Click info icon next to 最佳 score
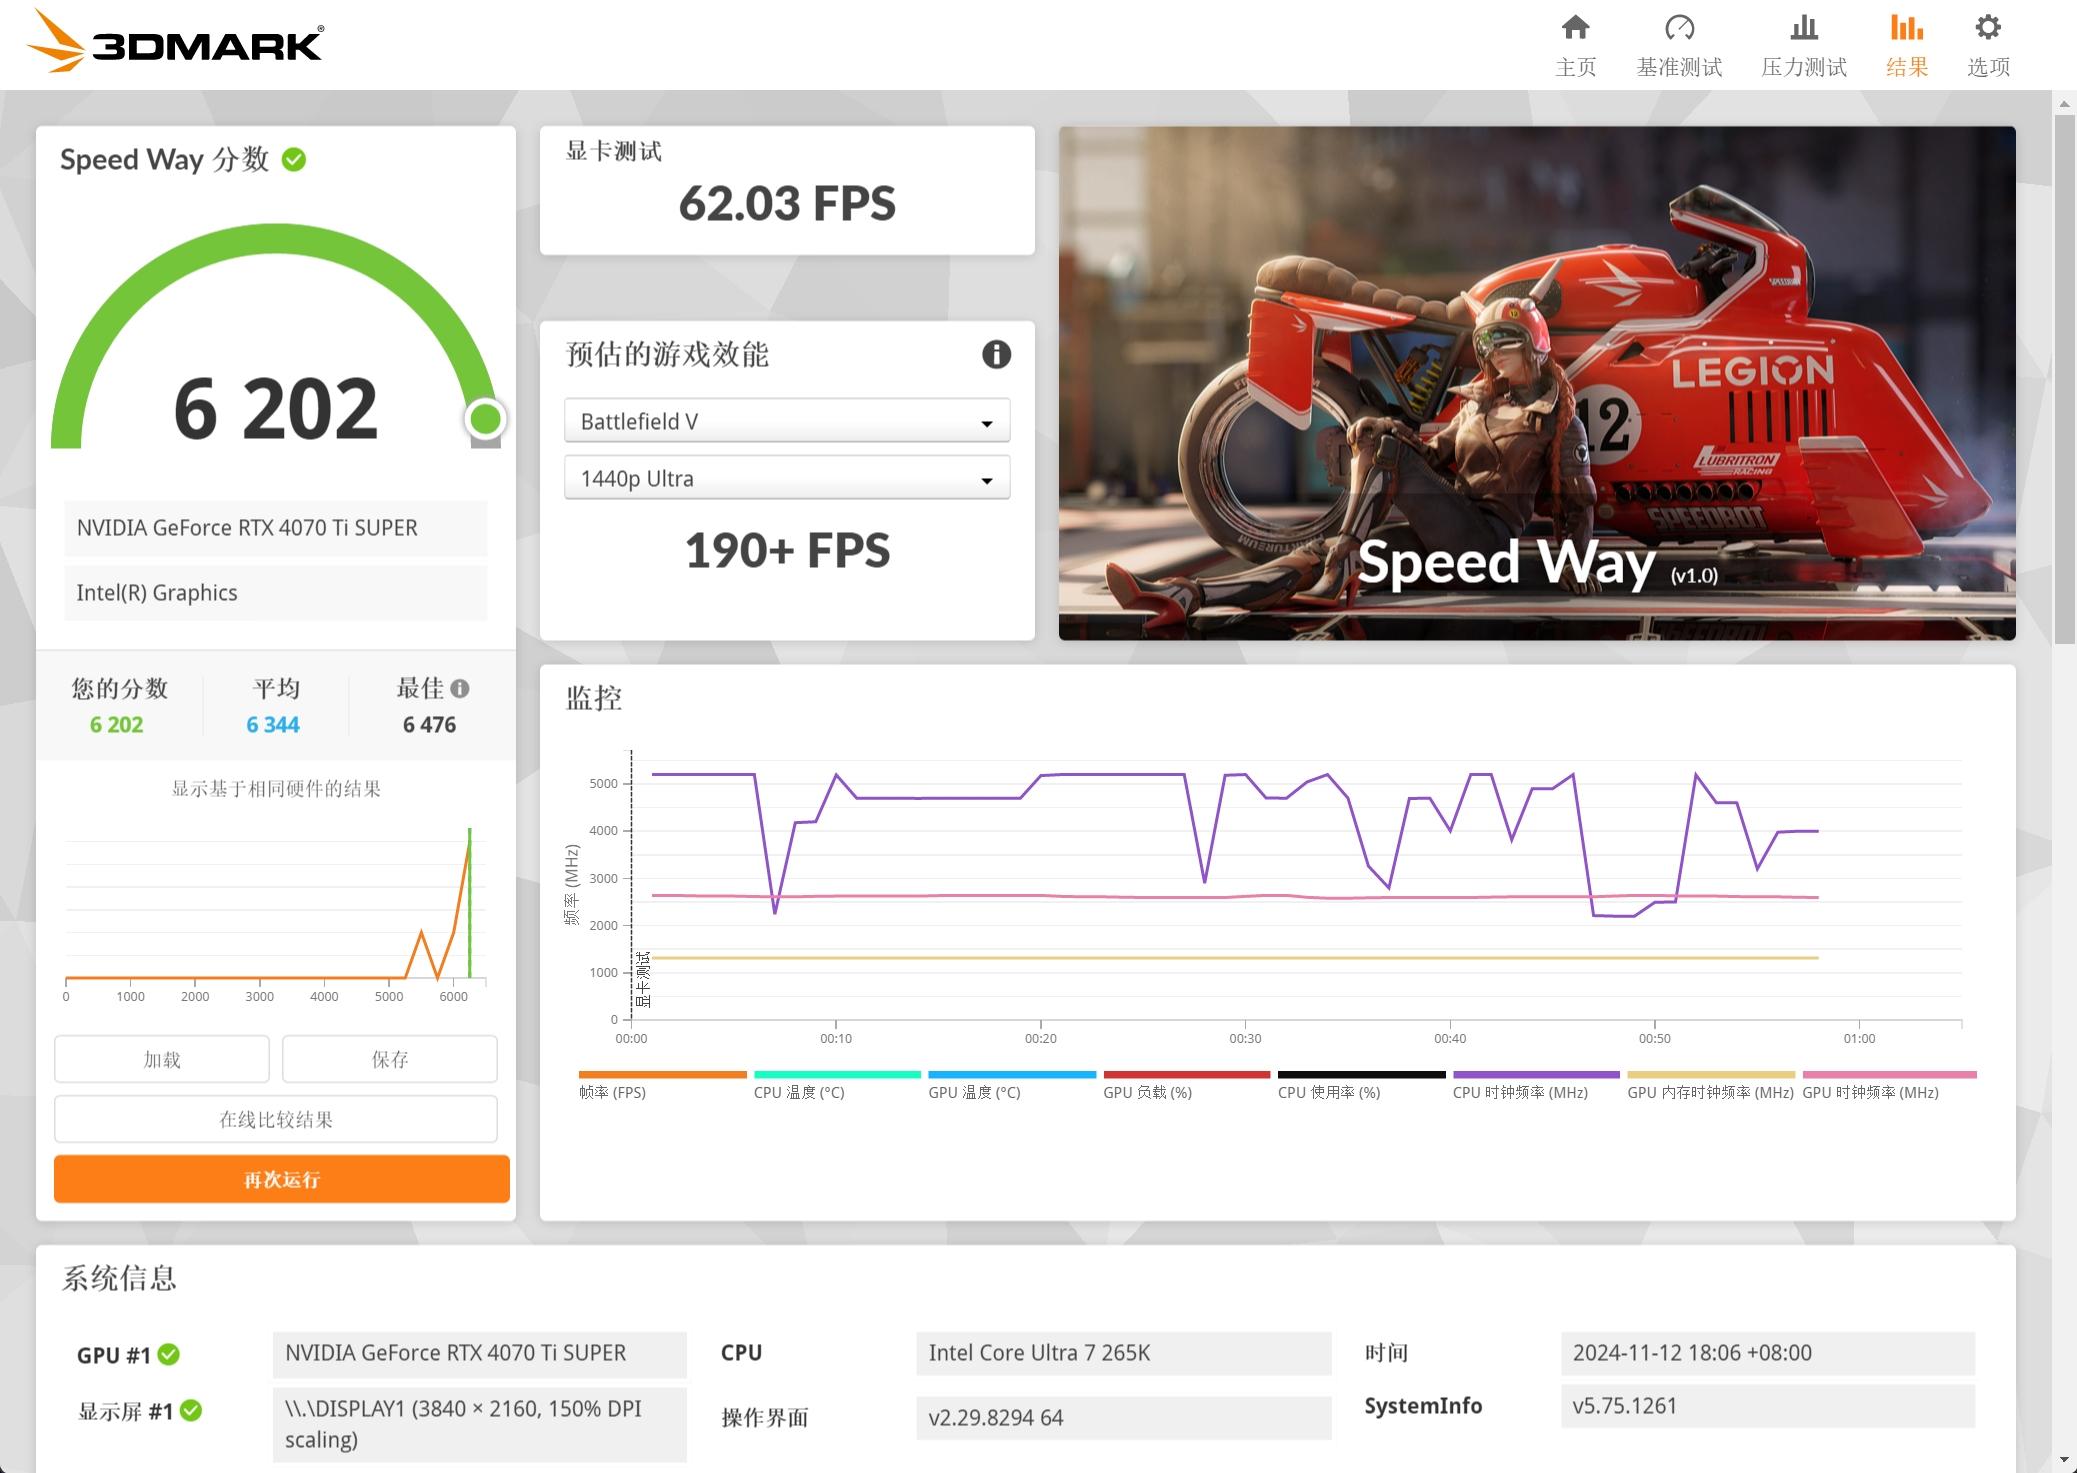2077x1473 pixels. 459,688
